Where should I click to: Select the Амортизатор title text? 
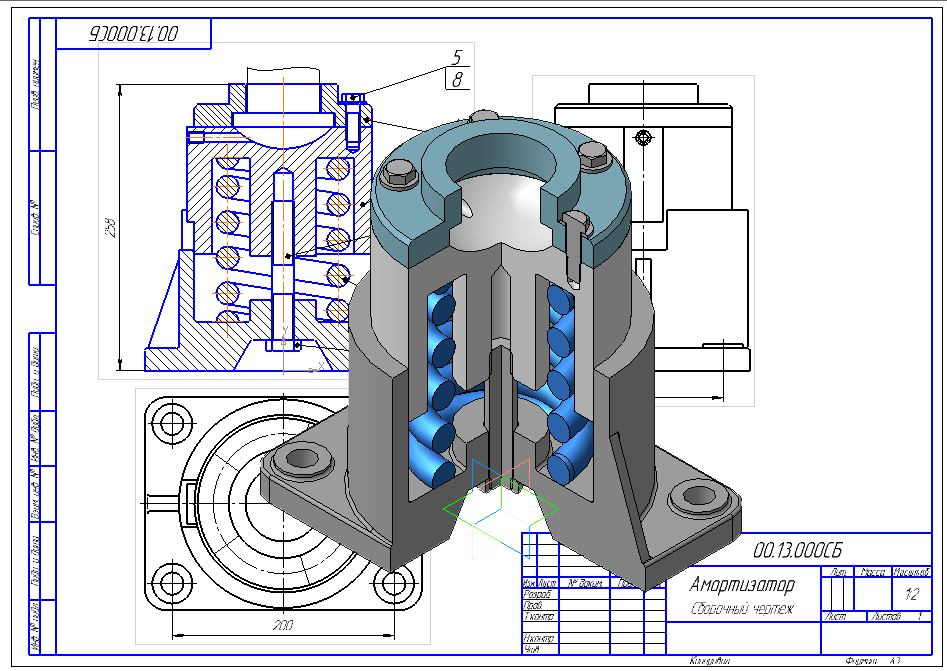point(742,584)
